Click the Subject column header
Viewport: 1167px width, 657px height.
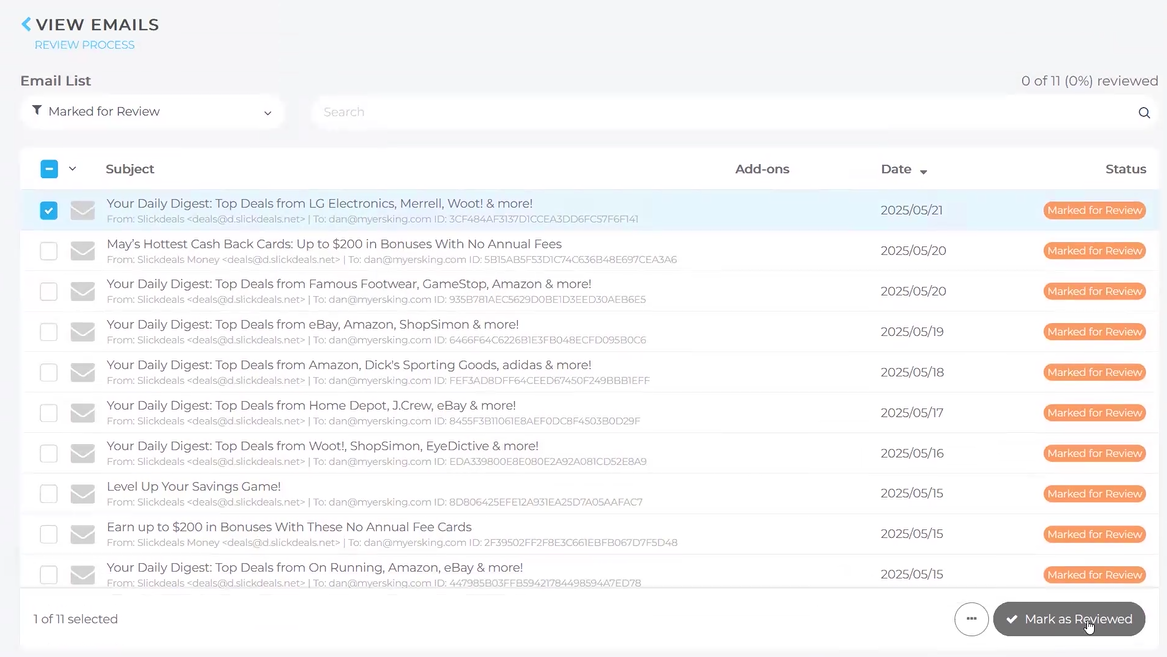pos(130,169)
